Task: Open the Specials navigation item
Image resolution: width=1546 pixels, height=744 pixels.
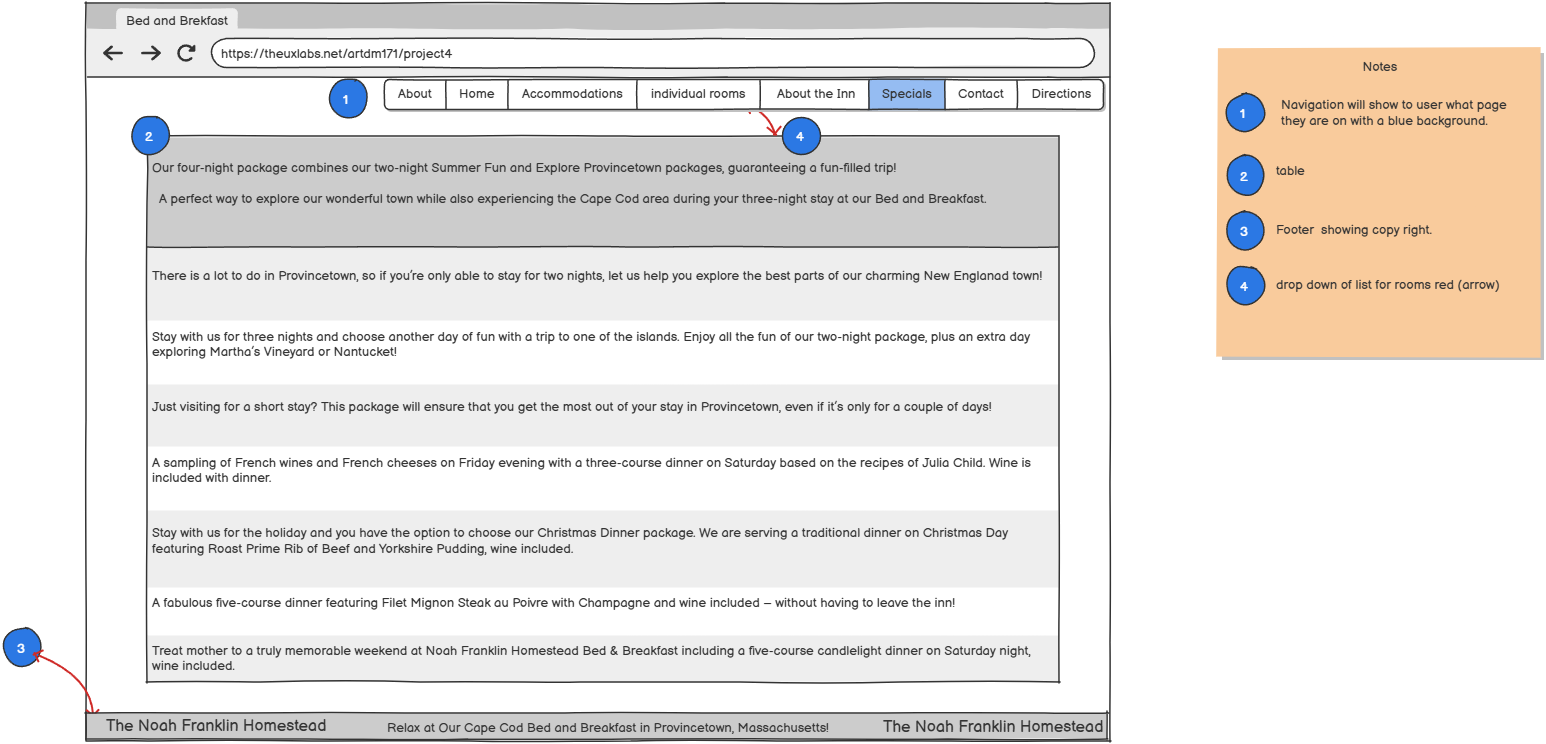Action: [906, 94]
